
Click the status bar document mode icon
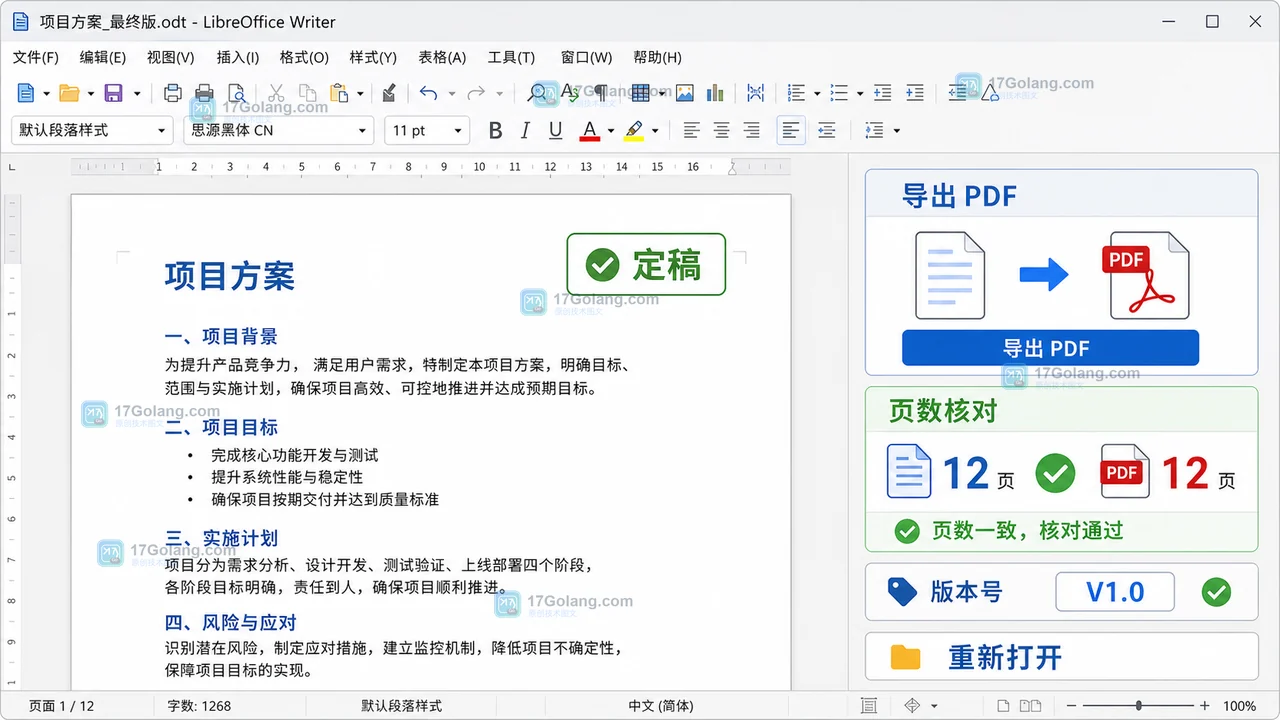(869, 706)
